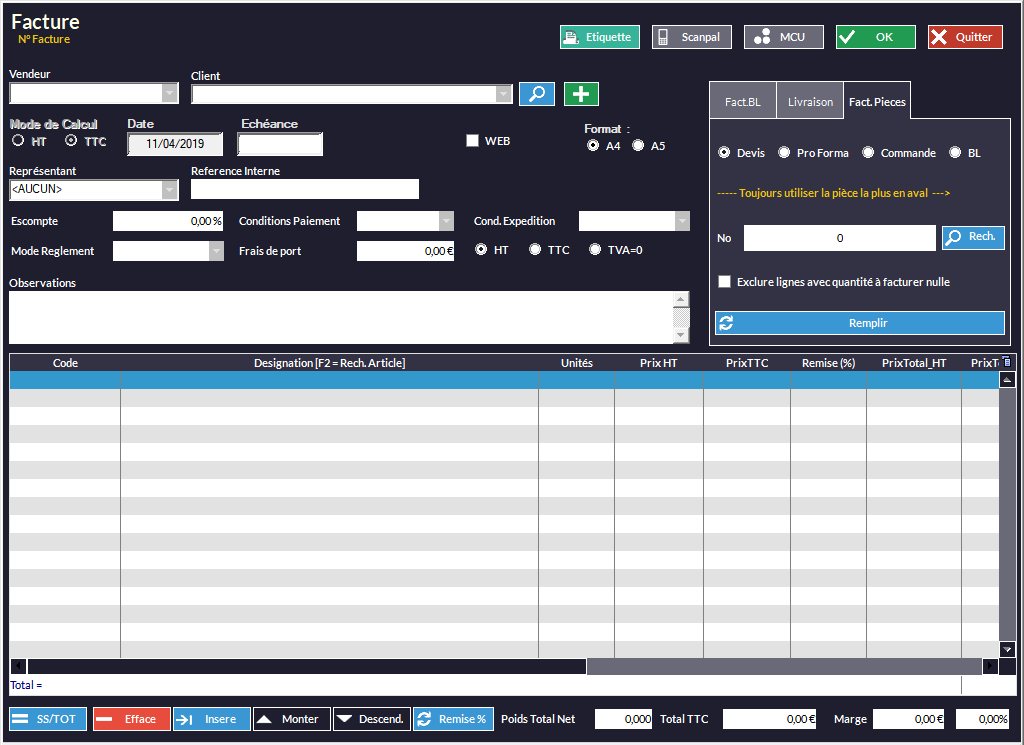Click the Insere line button
The width and height of the screenshot is (1024, 745).
tap(211, 719)
